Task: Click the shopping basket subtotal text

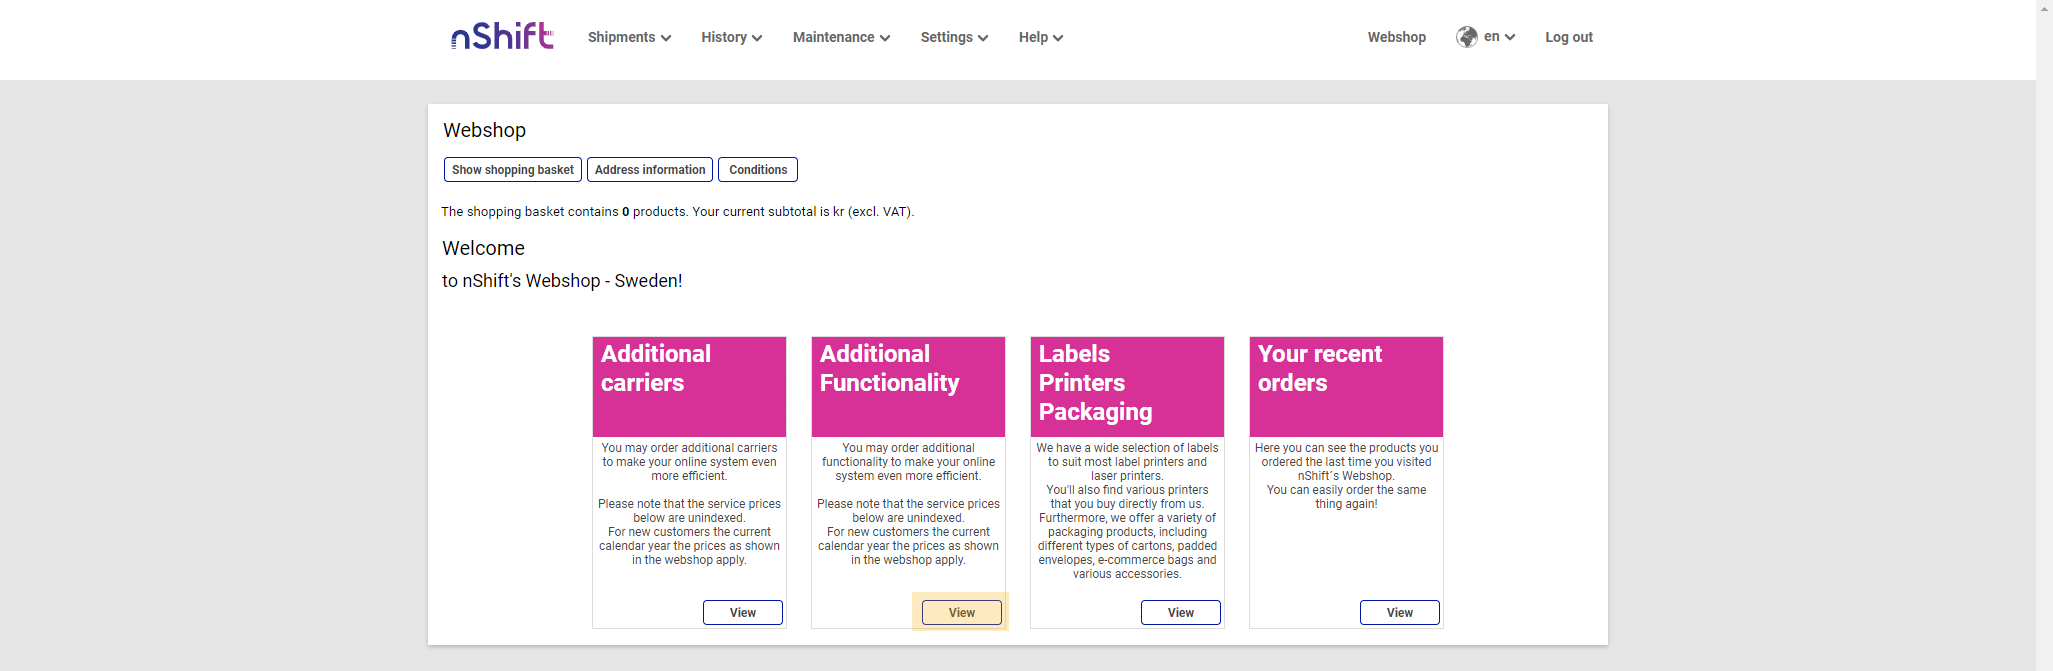Action: coord(677,212)
